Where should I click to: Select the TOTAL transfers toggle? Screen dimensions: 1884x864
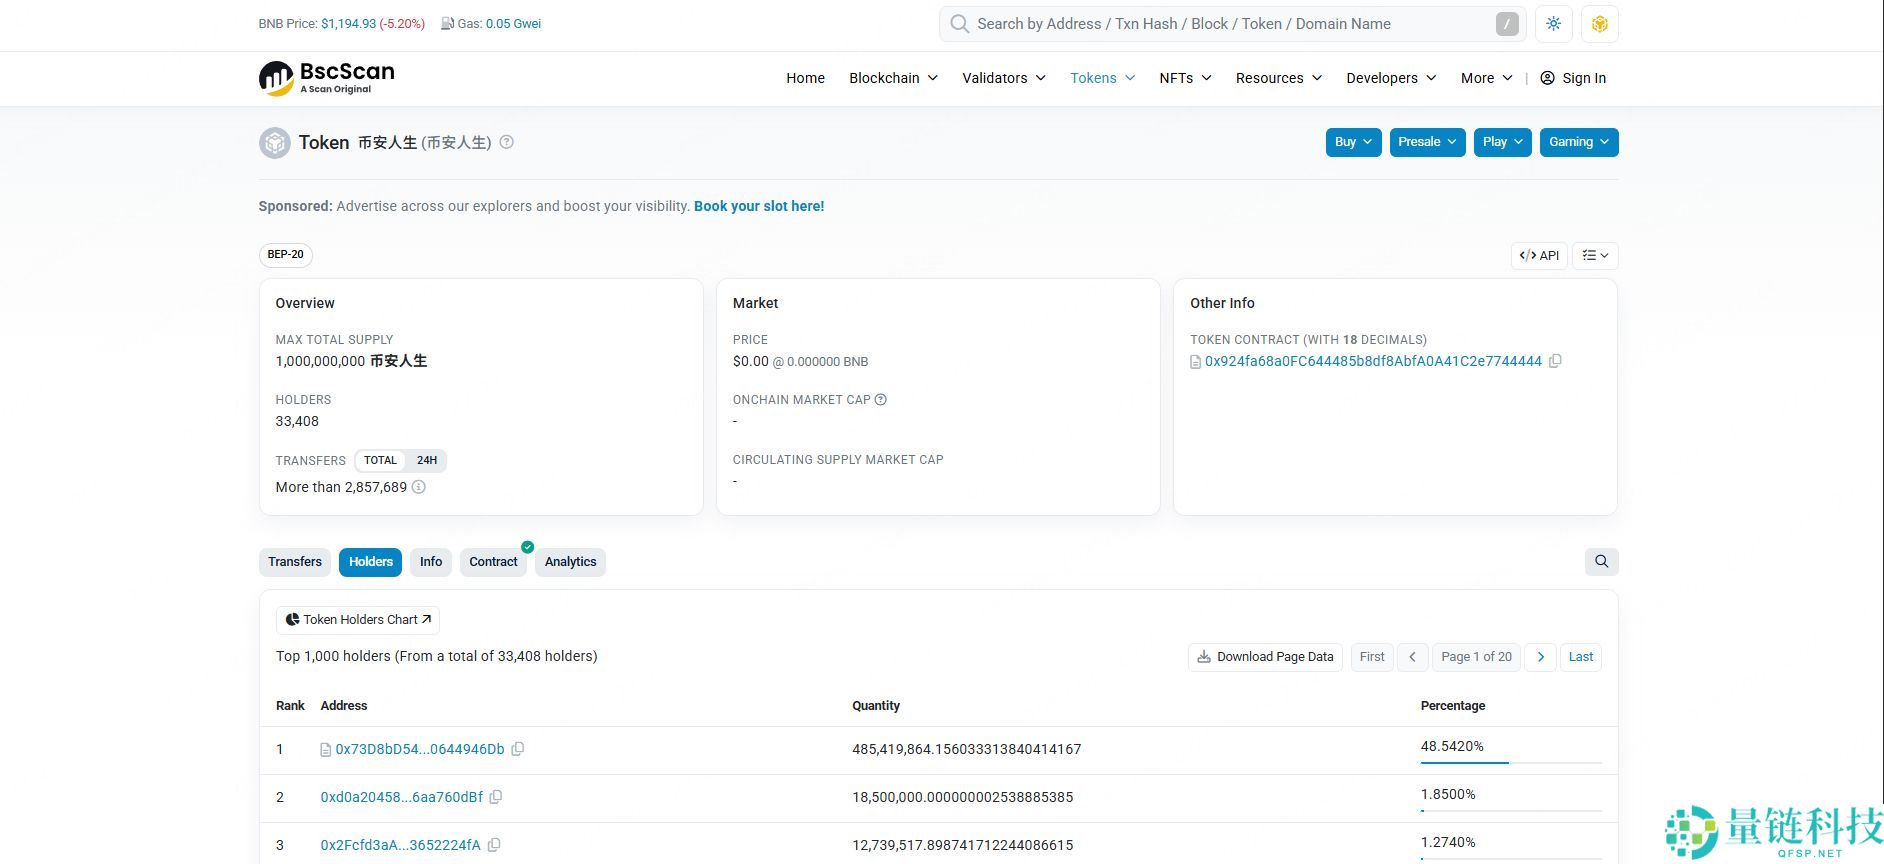pos(380,461)
